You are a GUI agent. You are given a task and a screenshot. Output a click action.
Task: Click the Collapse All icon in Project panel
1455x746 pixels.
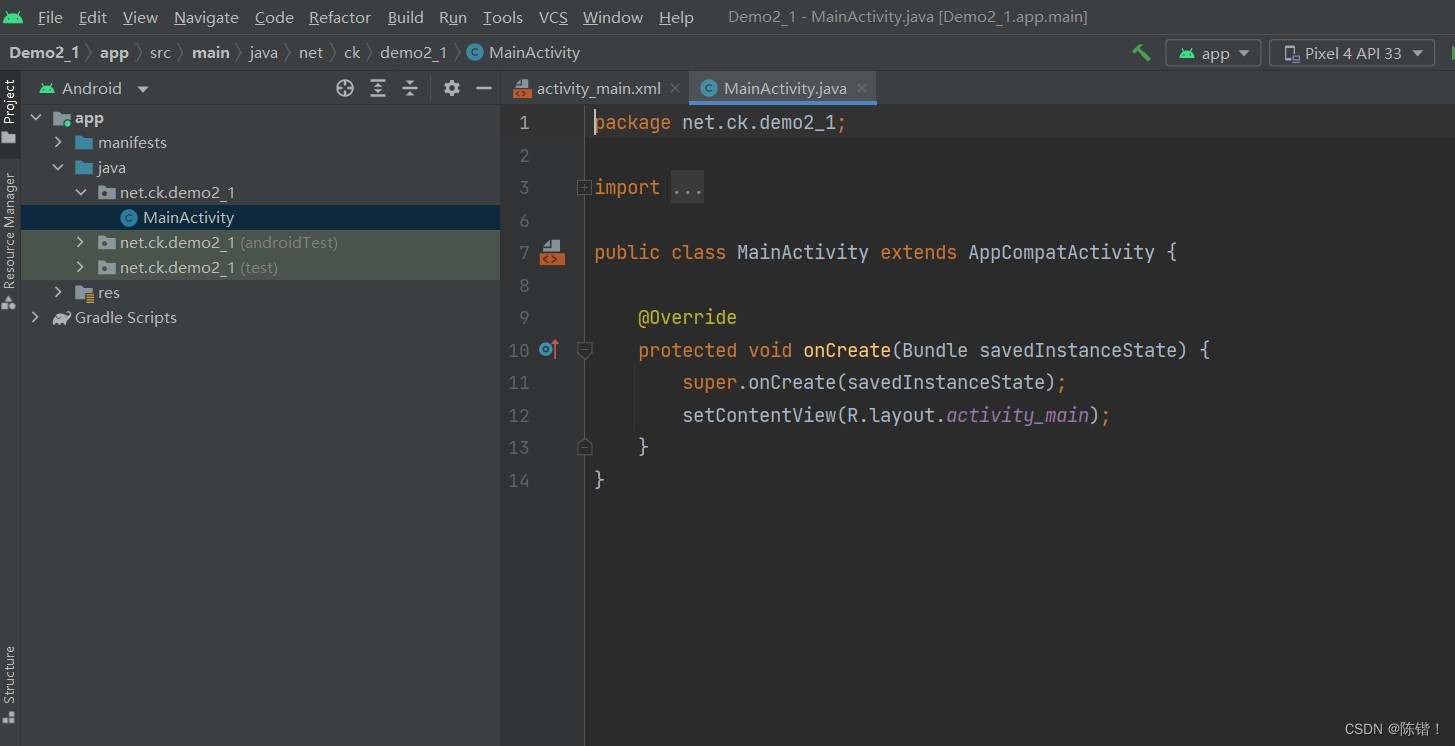coord(410,88)
